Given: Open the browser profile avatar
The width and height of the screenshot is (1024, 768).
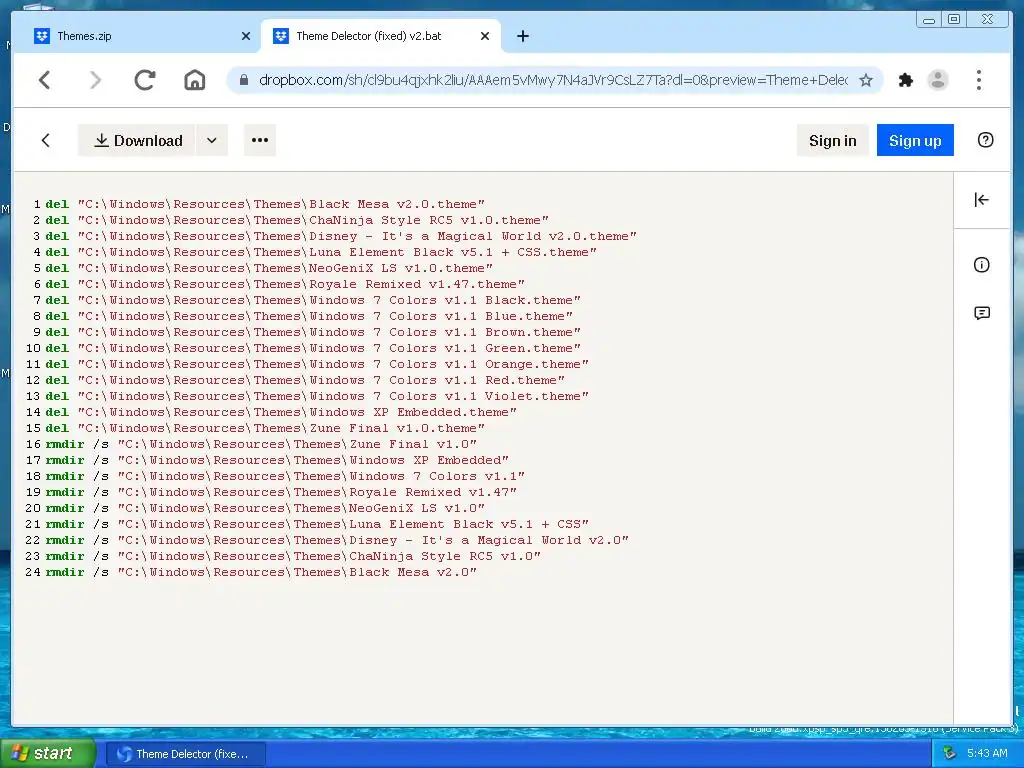Looking at the screenshot, I should click(x=938, y=80).
